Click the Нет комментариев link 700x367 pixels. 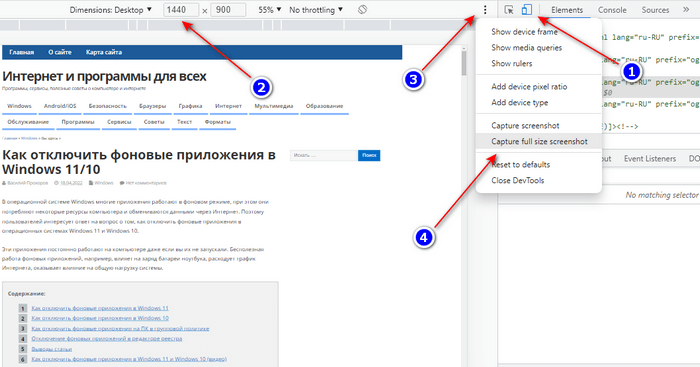point(146,183)
